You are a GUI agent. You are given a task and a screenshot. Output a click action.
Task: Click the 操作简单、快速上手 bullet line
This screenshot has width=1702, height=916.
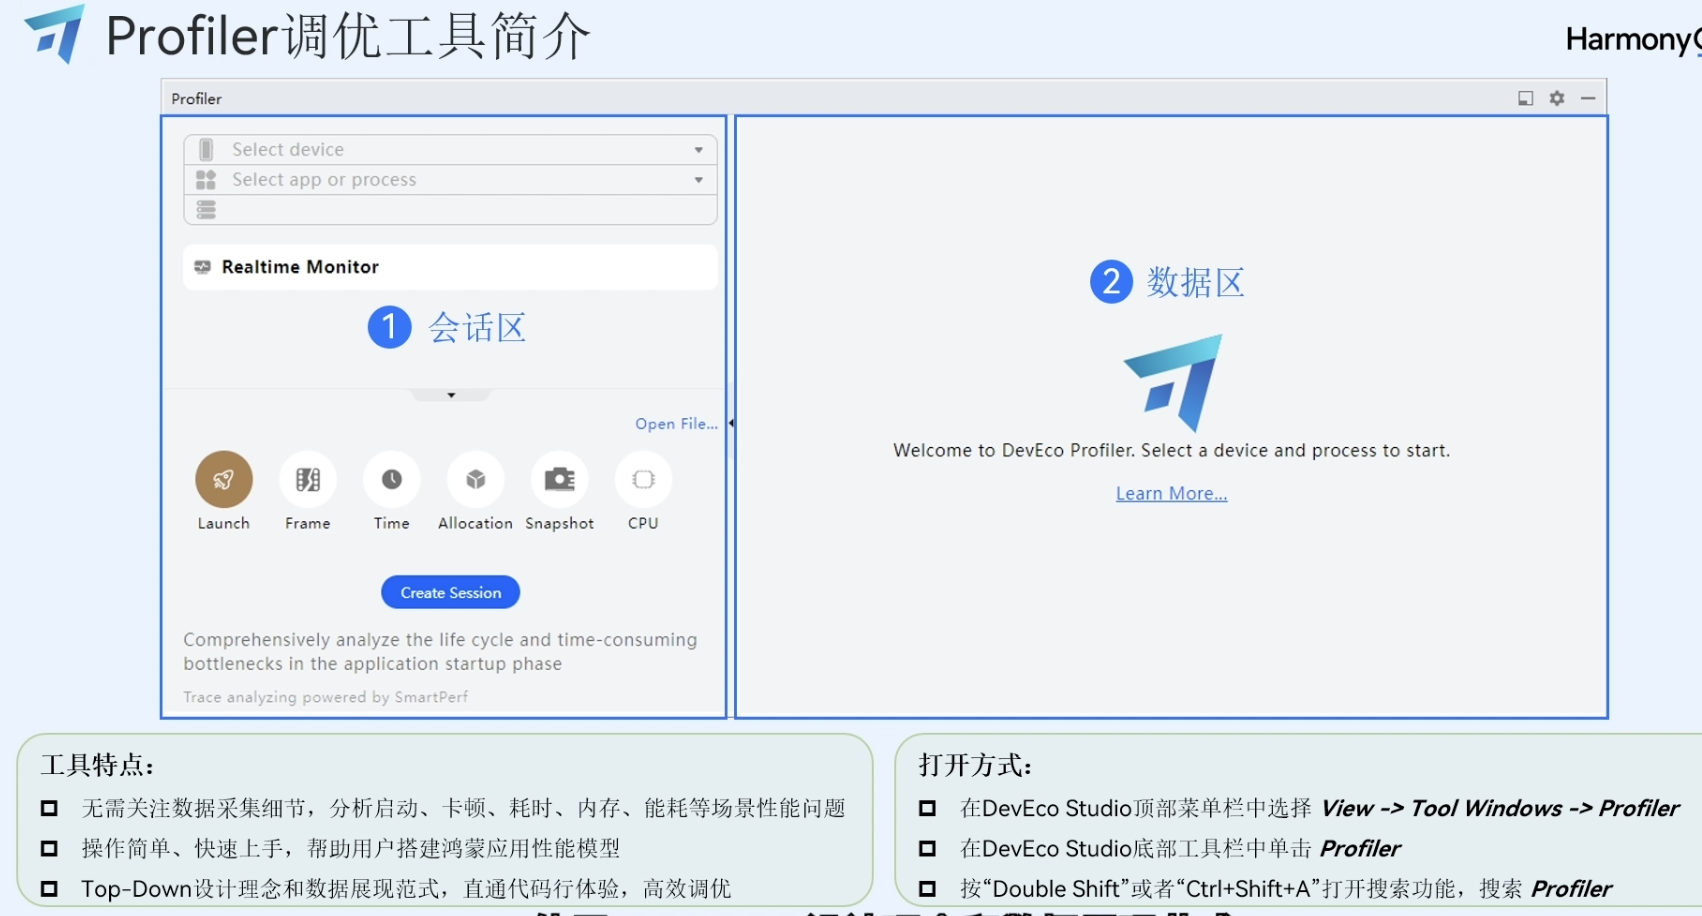click(x=351, y=848)
